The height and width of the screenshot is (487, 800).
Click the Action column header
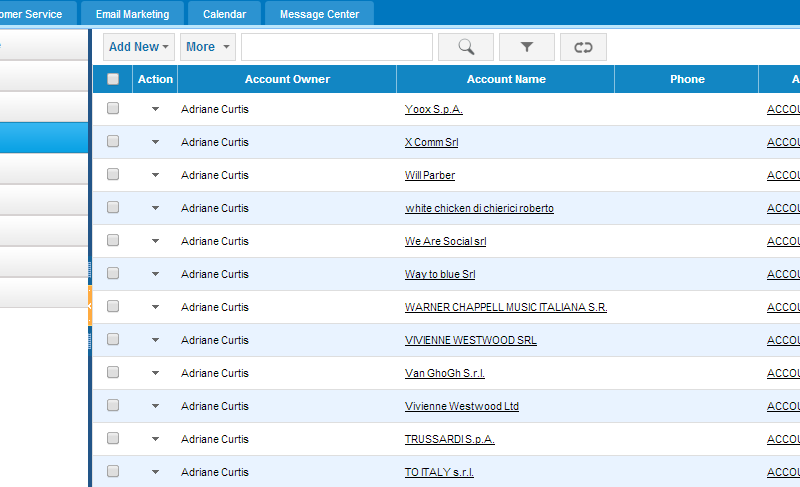[x=155, y=79]
